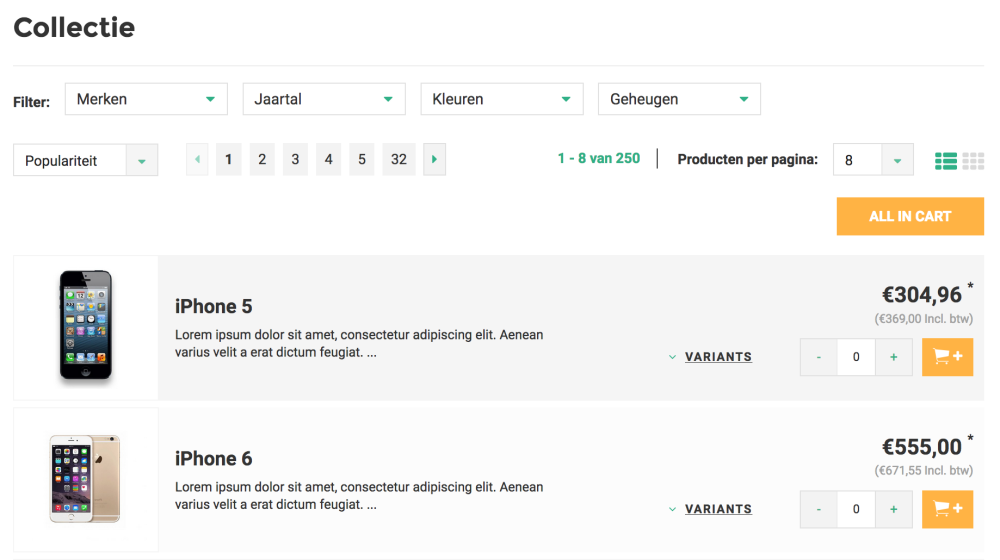Open the Jaartal filter dropdown
This screenshot has height=560, width=1000.
[x=324, y=99]
